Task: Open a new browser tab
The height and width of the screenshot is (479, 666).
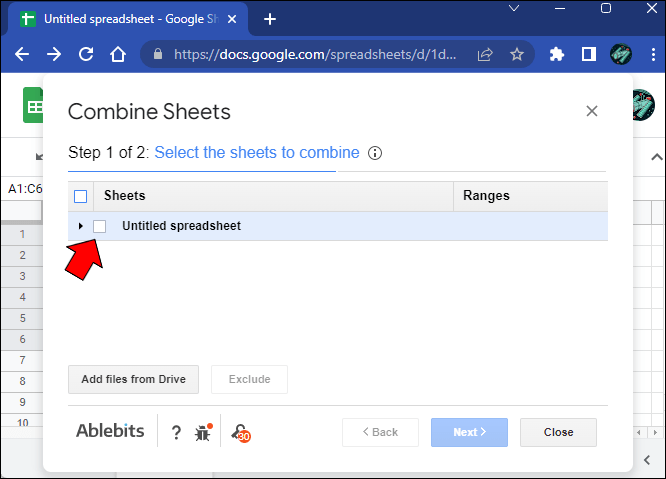Action: (x=270, y=19)
